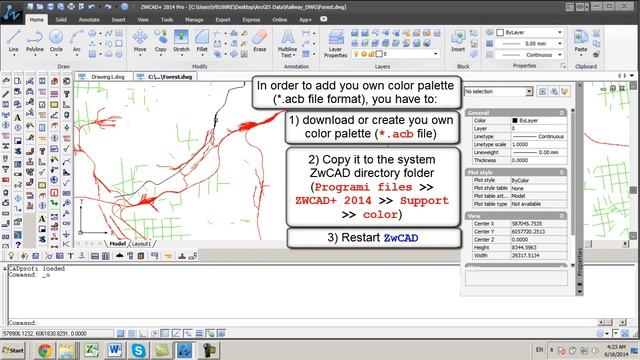The height and width of the screenshot is (360, 640).
Task: Open the No selection dropdown
Action: [529, 91]
